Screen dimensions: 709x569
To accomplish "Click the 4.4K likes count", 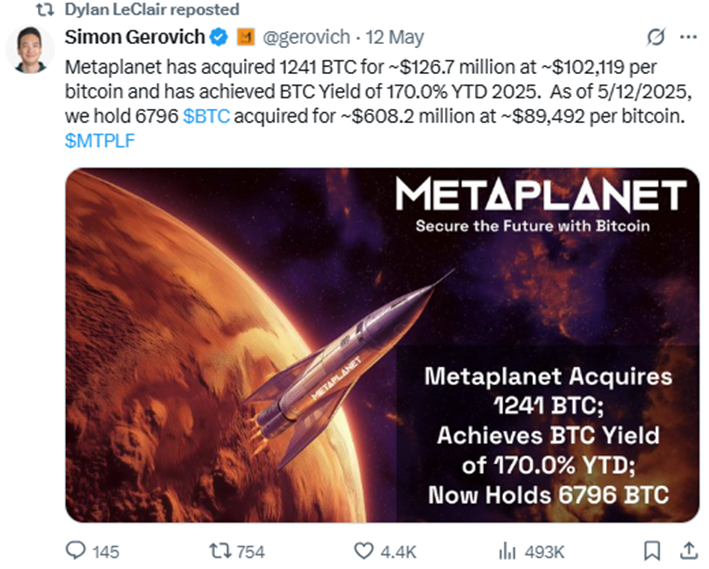I will [398, 552].
